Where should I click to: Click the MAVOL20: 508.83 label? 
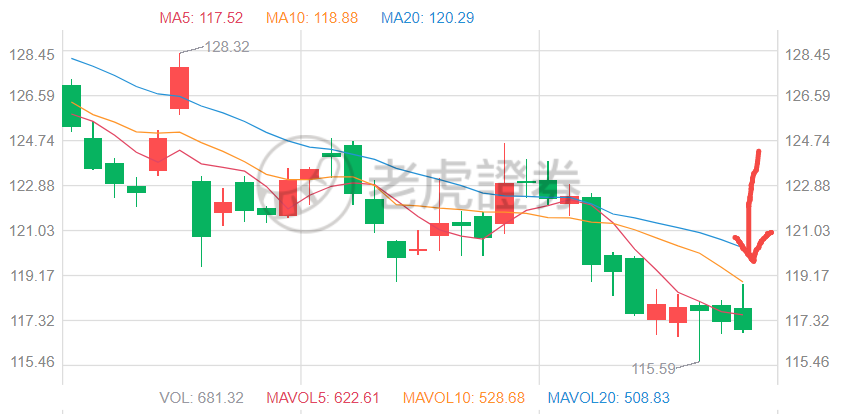pyautogui.click(x=609, y=398)
